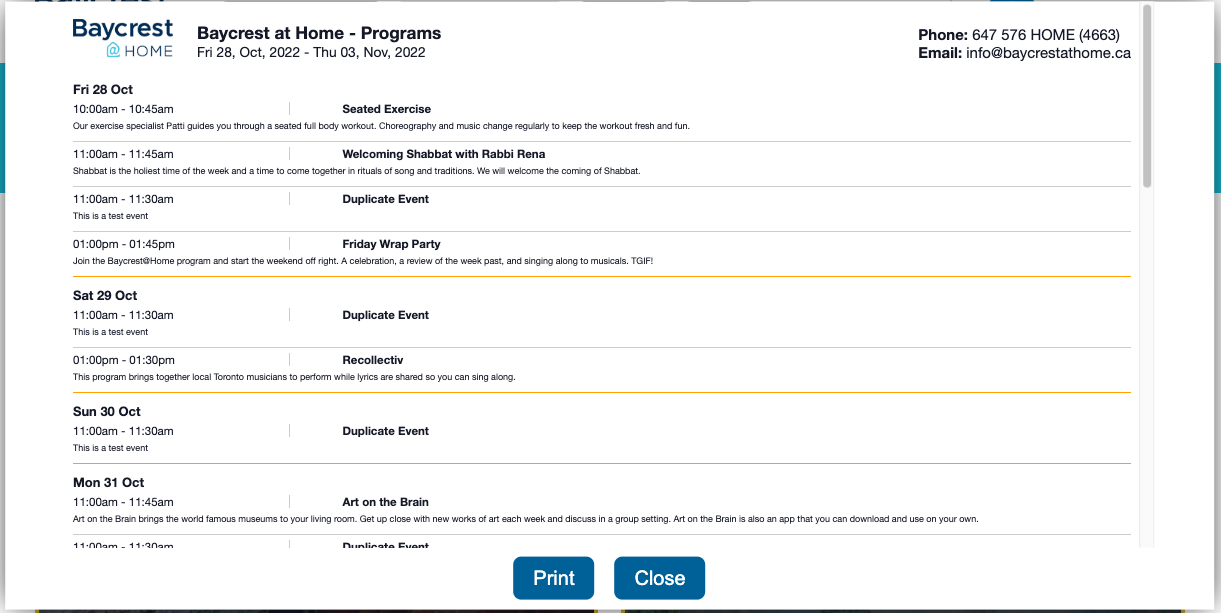Click the Close button
Screen dimensions: 1221x613
point(660,578)
